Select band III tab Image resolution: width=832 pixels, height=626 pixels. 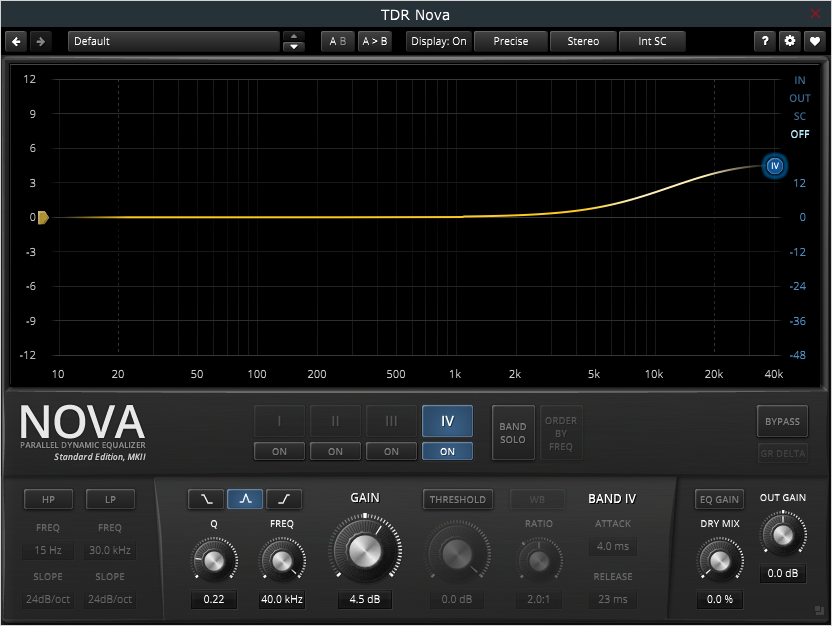[x=392, y=421]
